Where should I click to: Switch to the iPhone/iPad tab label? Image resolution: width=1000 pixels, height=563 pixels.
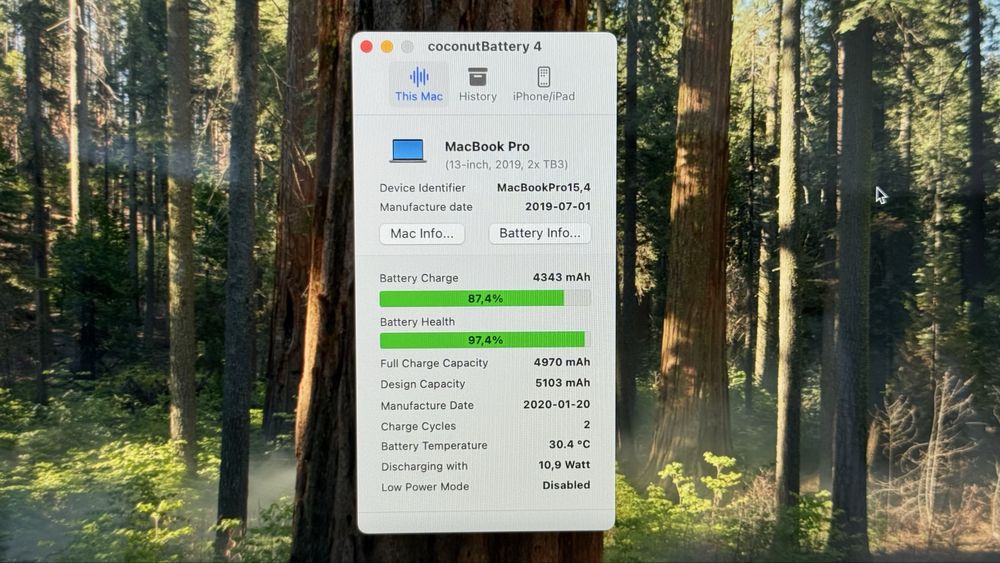544,96
